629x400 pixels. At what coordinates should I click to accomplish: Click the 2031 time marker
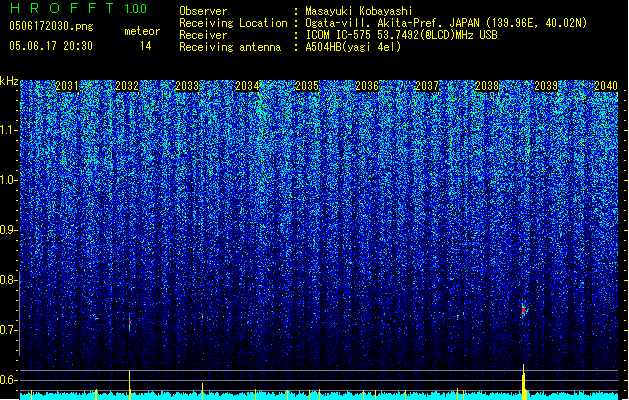(x=67, y=87)
